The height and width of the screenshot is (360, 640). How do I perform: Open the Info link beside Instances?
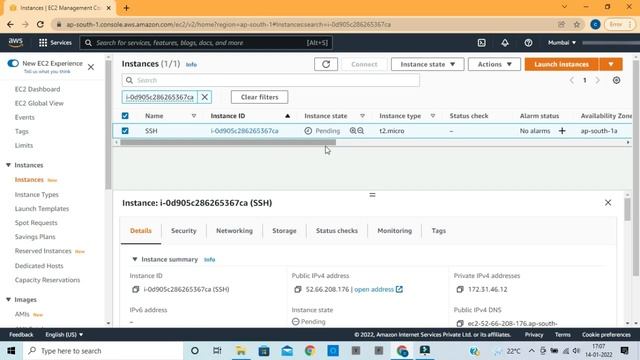point(191,64)
